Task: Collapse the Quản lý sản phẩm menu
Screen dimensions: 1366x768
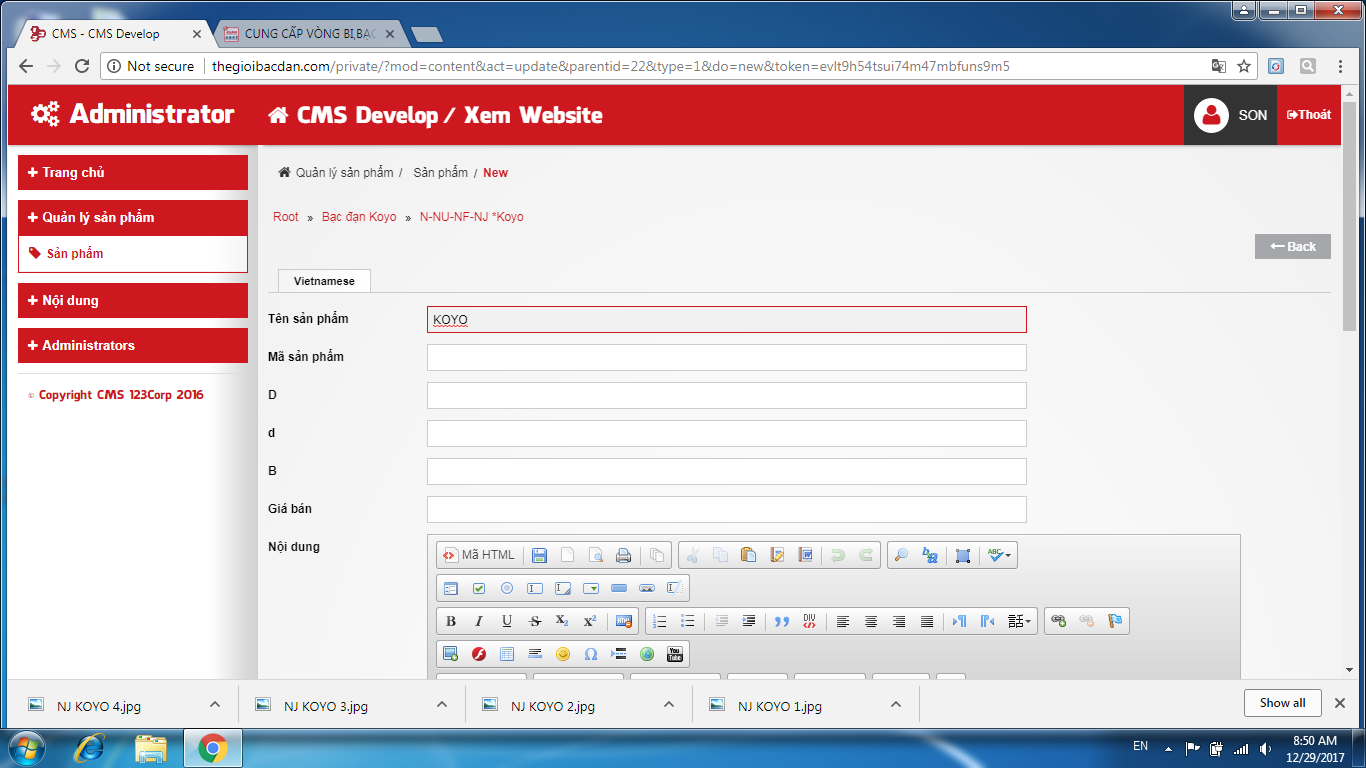Action: 133,217
